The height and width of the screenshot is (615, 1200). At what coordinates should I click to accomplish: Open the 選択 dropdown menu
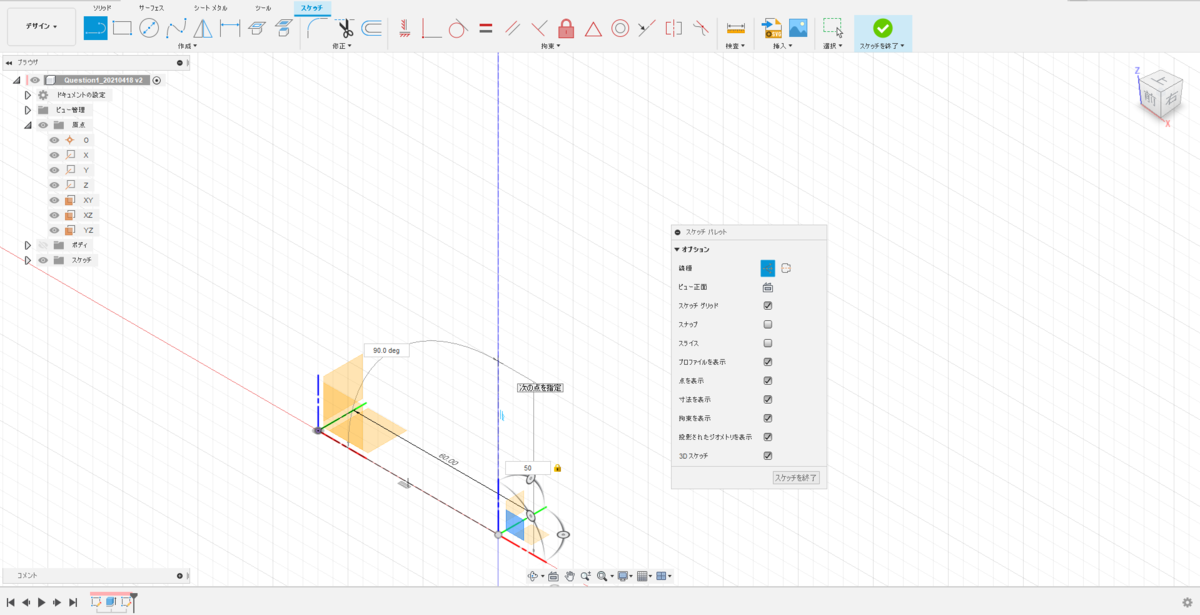point(832,46)
